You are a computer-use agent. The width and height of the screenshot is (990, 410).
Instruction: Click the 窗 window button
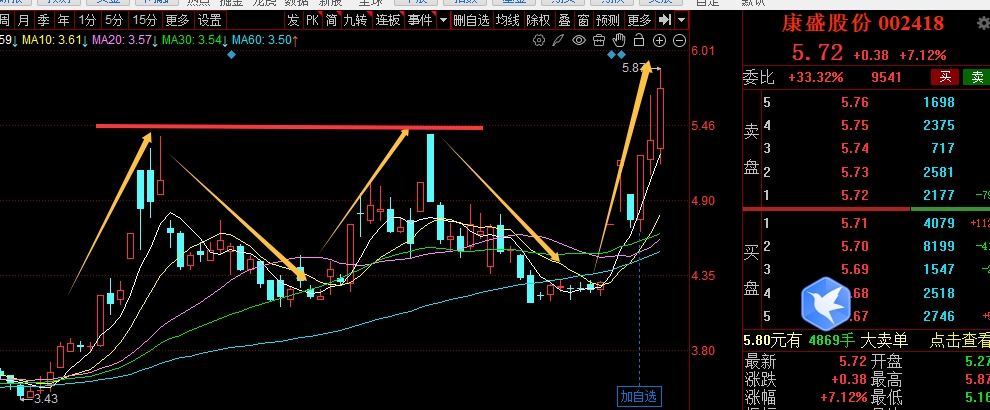(x=583, y=20)
